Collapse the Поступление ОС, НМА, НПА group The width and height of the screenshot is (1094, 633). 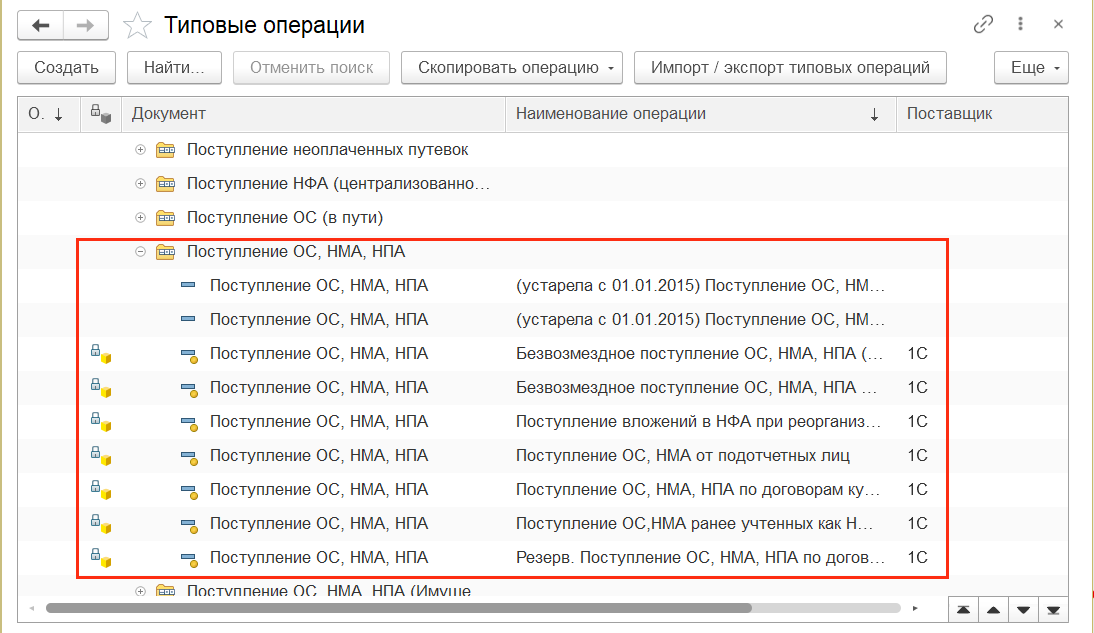(x=140, y=252)
